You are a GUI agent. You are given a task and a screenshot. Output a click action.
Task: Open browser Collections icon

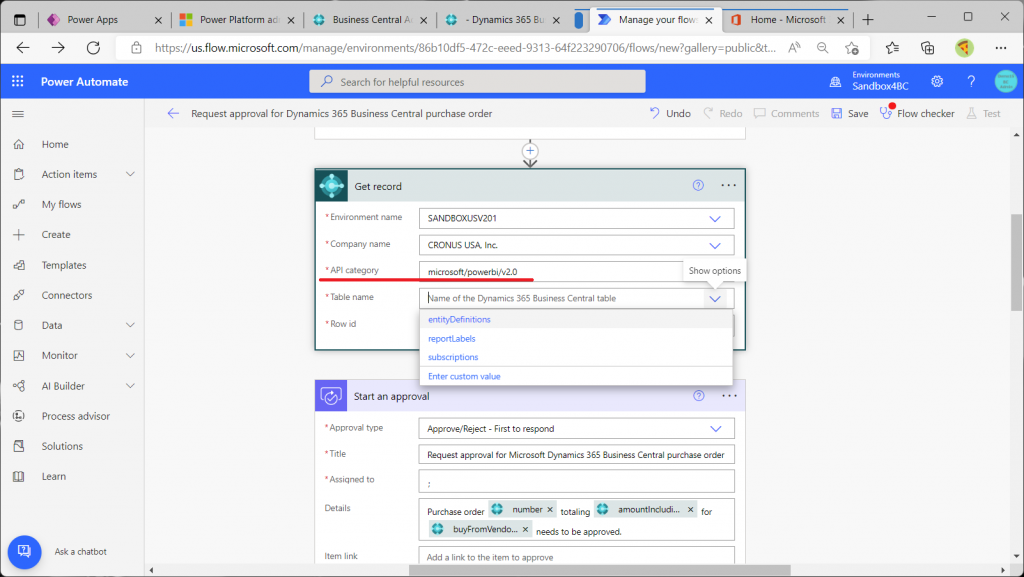(x=927, y=48)
